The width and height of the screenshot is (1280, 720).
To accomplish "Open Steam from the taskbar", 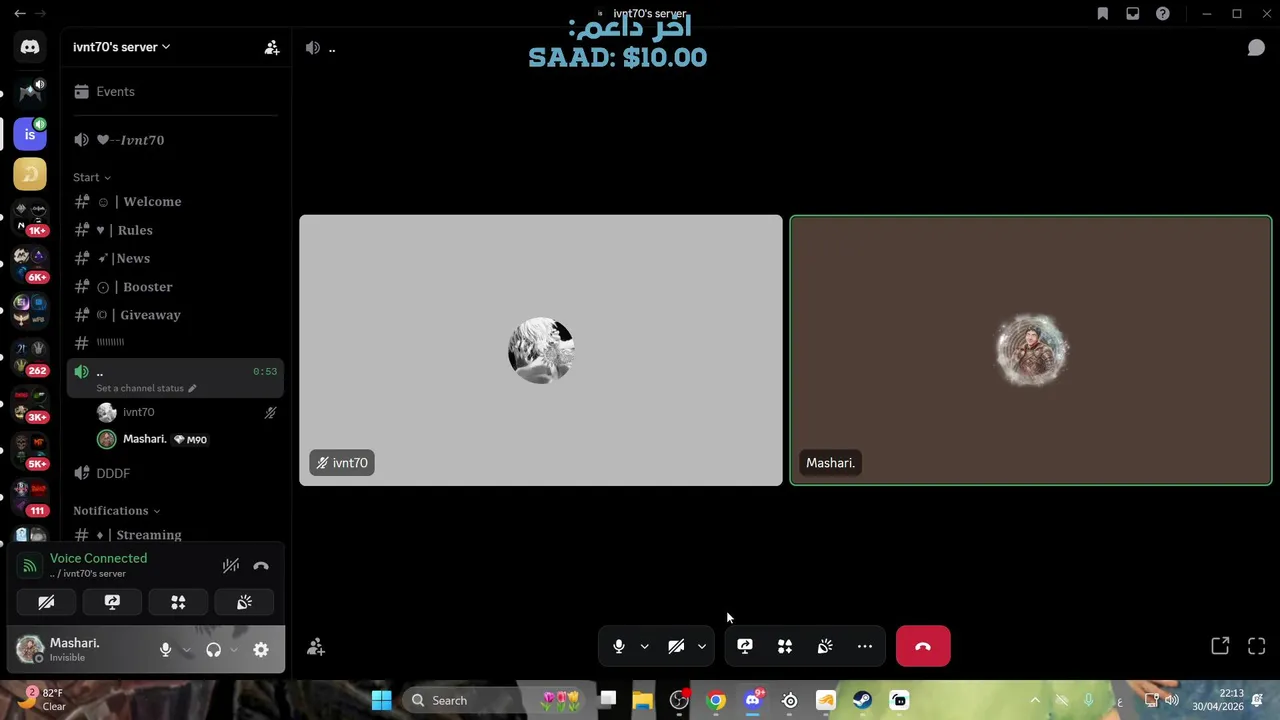I will tap(862, 700).
